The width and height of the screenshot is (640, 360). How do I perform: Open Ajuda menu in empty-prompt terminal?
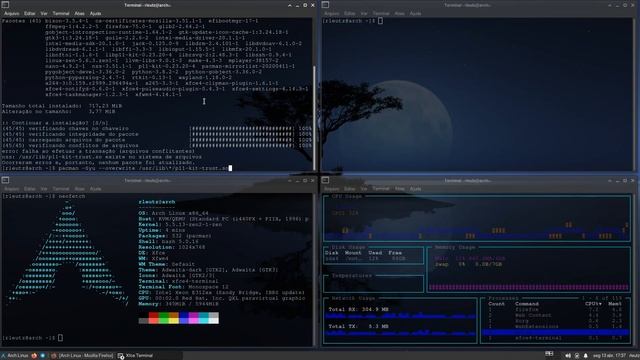[416, 13]
